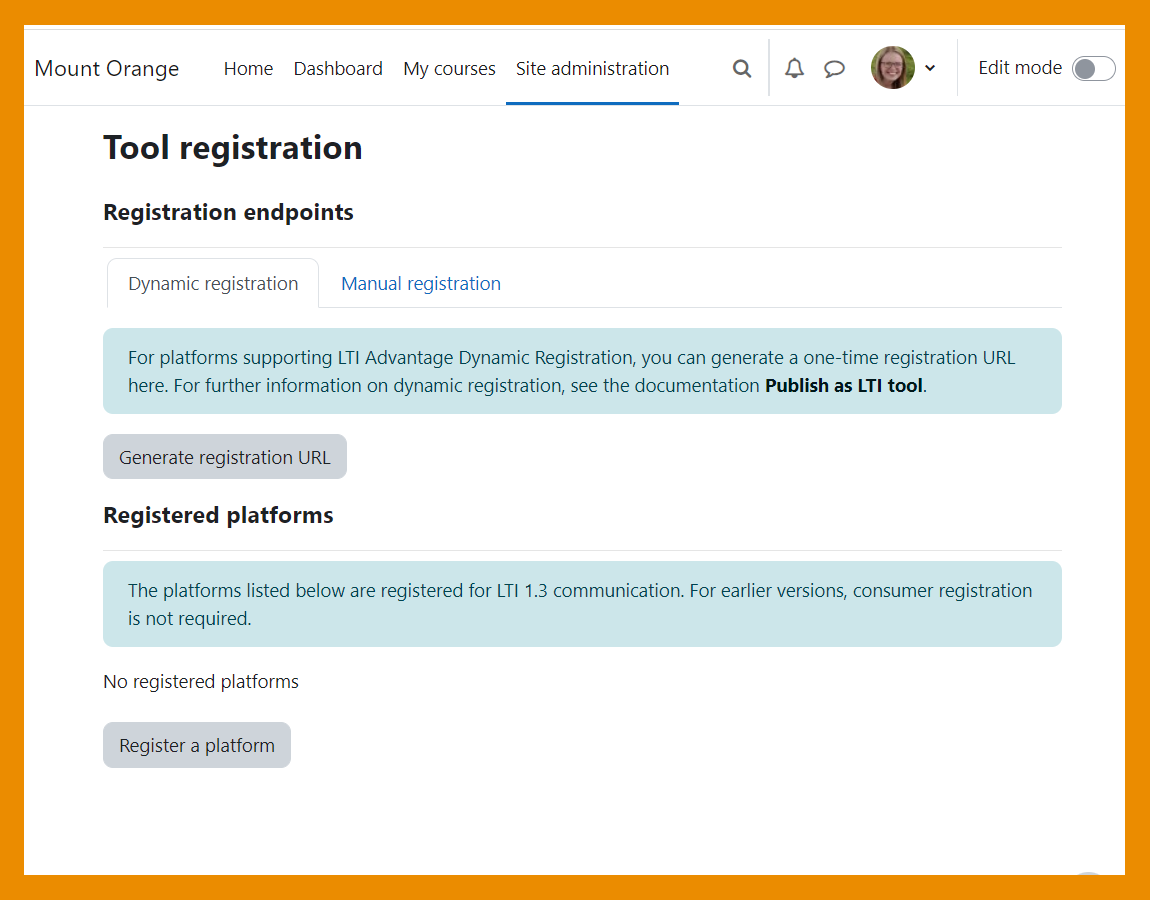This screenshot has height=900, width=1150.
Task: Click the help button at bottom right corner
Action: tap(1088, 876)
